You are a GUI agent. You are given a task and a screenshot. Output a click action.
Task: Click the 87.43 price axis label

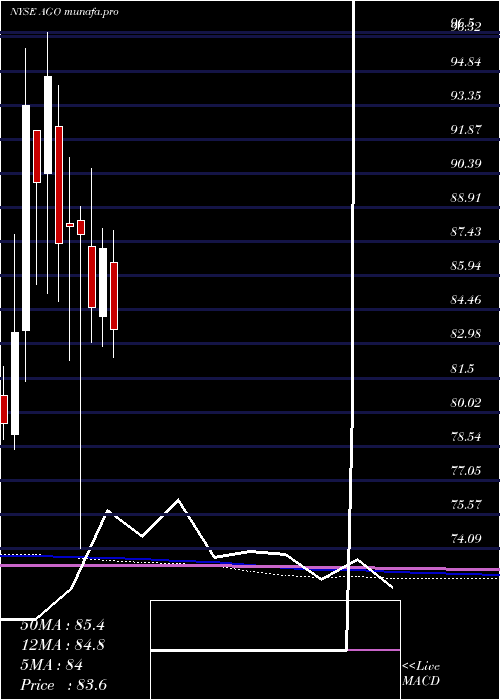click(x=466, y=231)
